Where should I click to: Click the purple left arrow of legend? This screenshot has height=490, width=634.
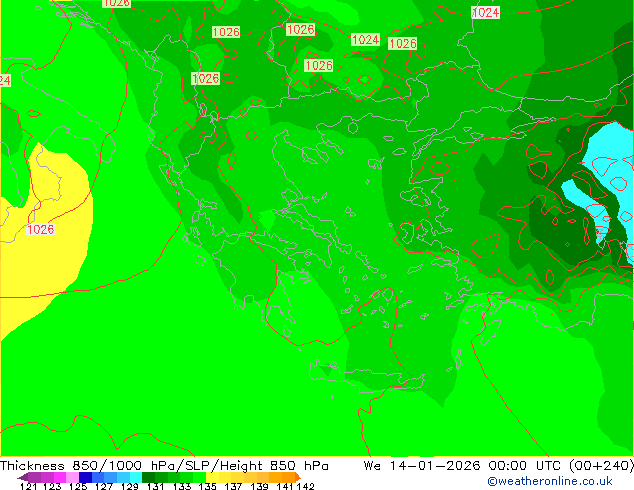(23, 478)
